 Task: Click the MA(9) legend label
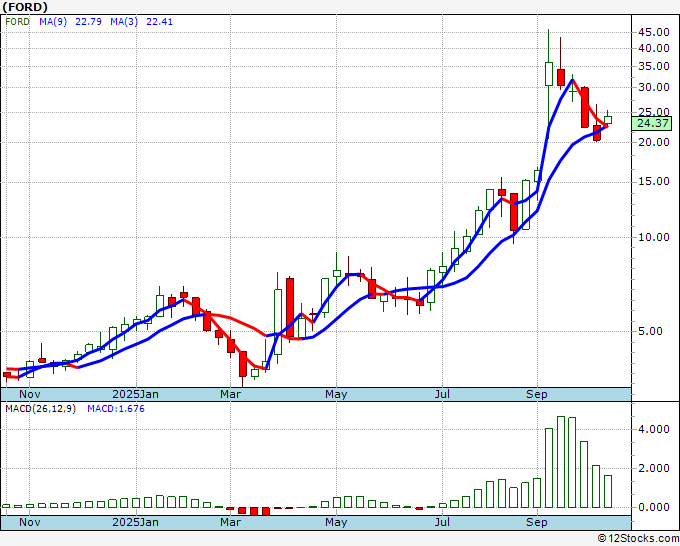(x=53, y=22)
